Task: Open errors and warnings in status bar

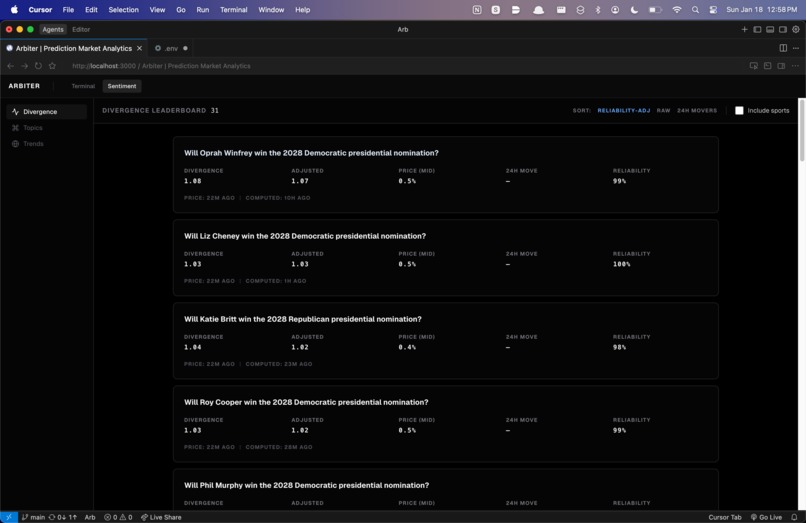Action: 118,517
